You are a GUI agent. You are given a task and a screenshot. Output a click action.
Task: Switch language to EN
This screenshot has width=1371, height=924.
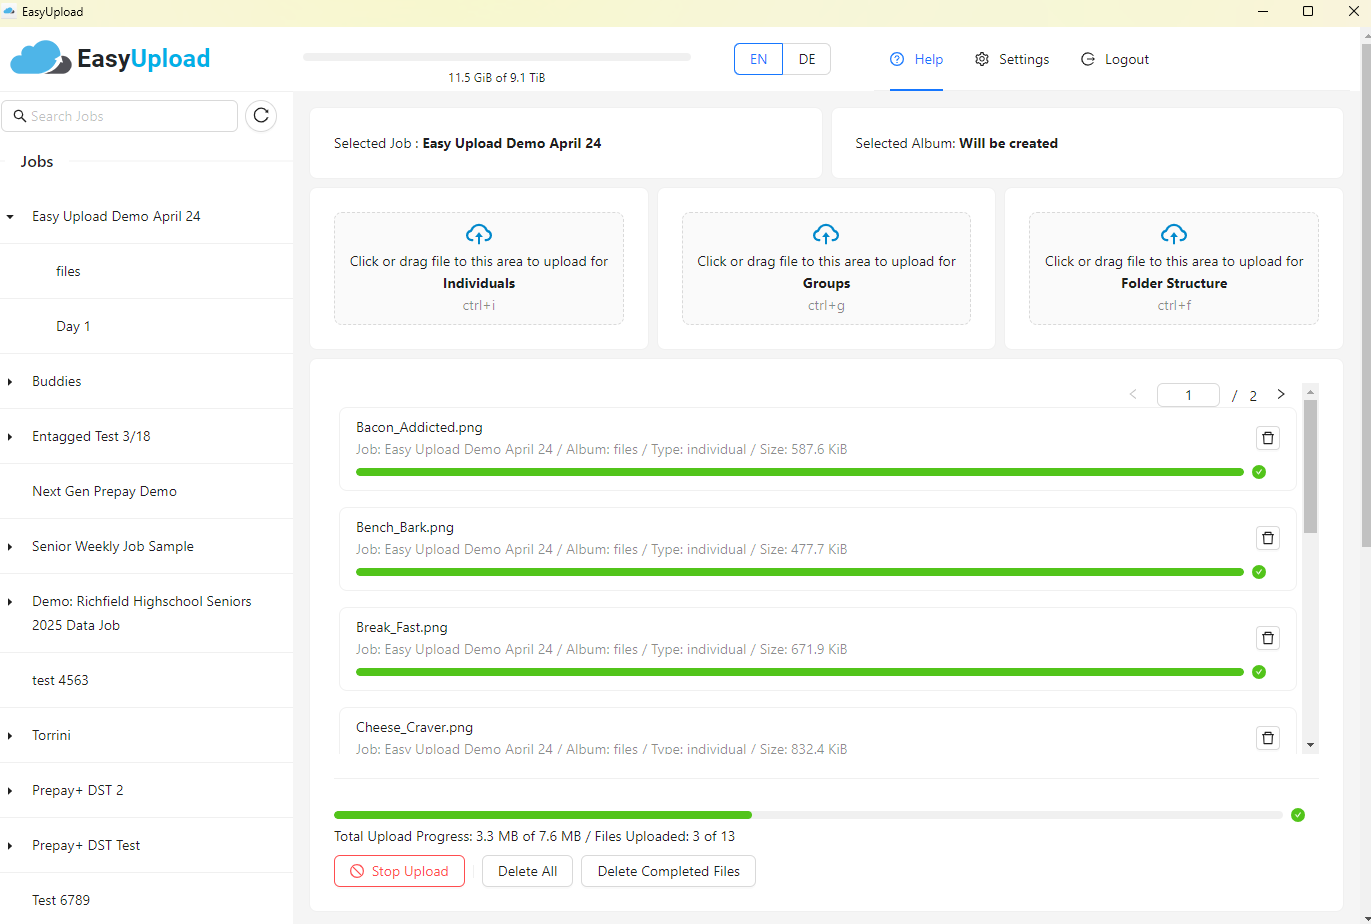(x=759, y=59)
